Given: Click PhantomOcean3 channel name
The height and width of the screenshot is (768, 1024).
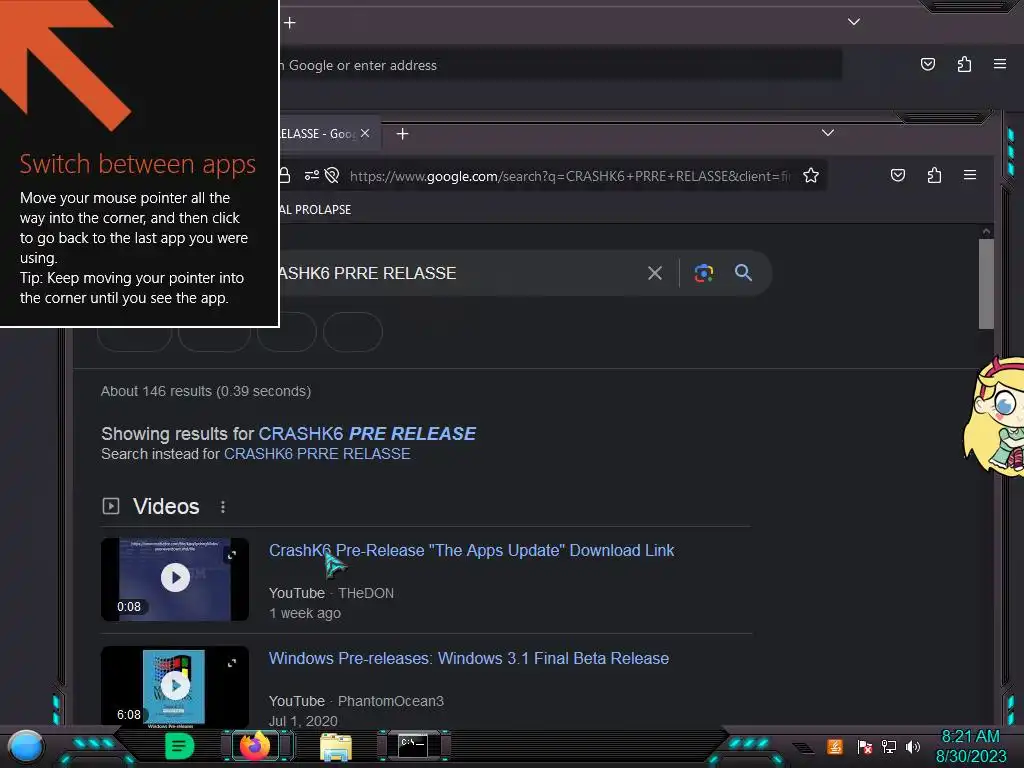Looking at the screenshot, I should pyautogui.click(x=391, y=701).
